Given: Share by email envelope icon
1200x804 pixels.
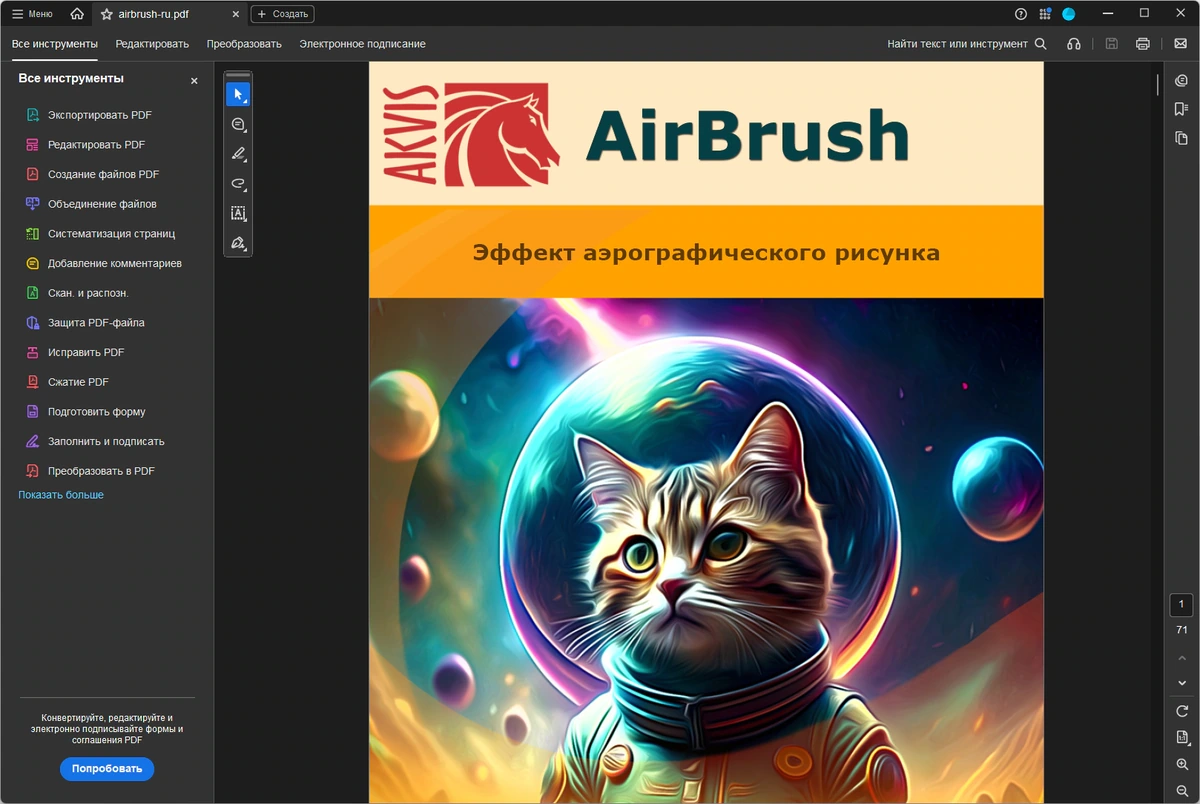Looking at the screenshot, I should click(1180, 44).
